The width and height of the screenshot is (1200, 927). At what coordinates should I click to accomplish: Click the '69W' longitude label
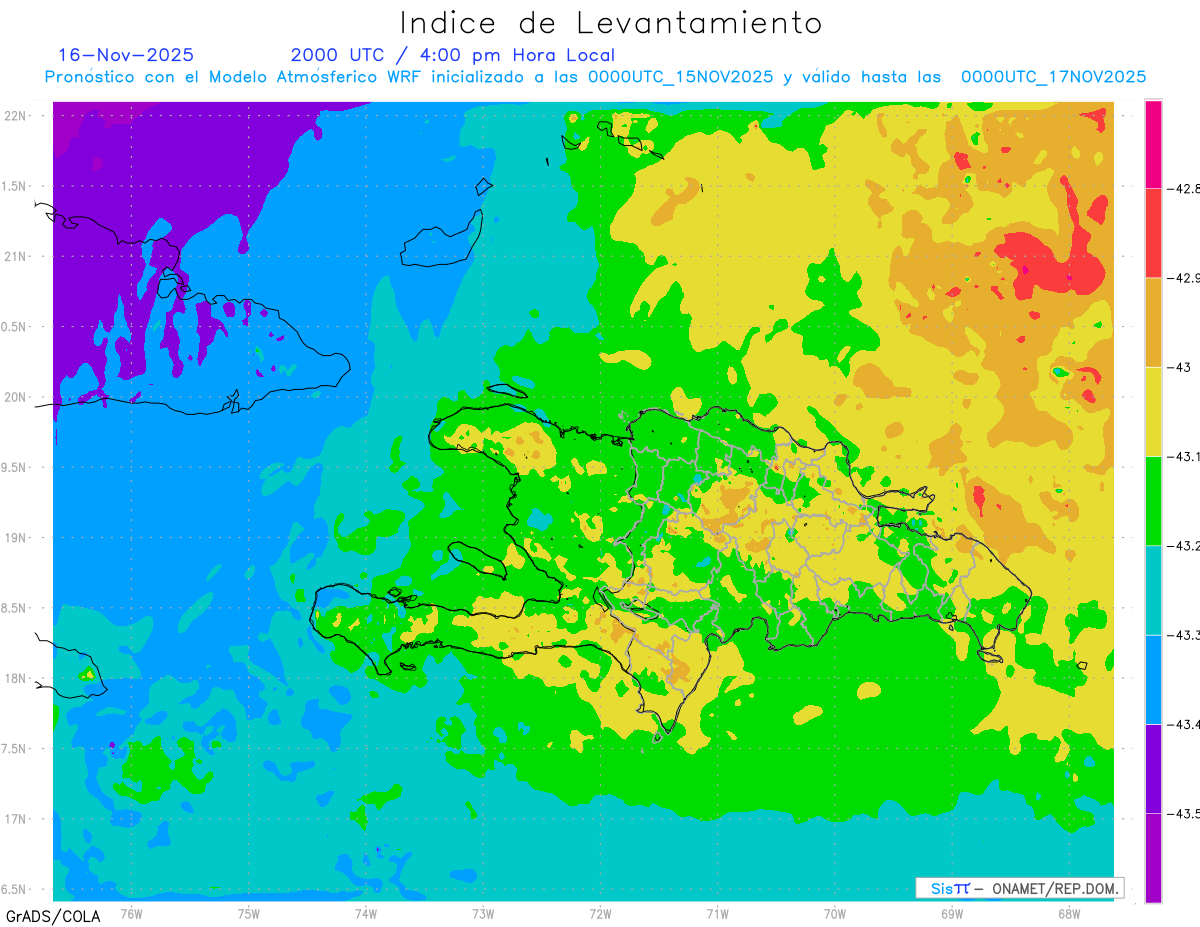pos(952,913)
